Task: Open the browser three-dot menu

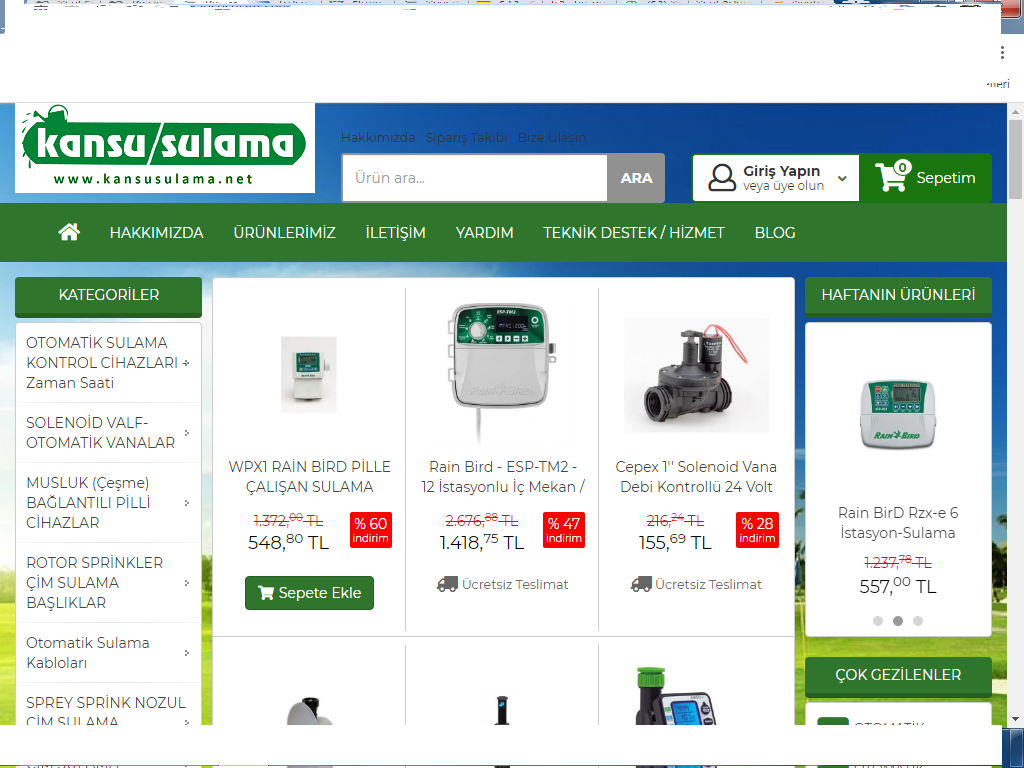Action: click(x=1002, y=52)
